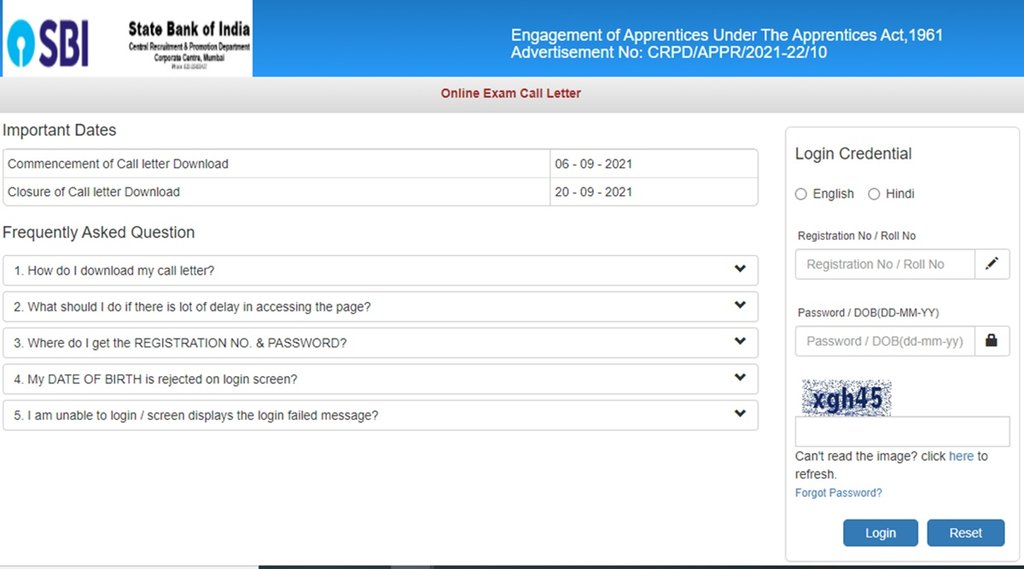Click the "Important Dates" heading
The image size is (1024, 569).
click(59, 130)
